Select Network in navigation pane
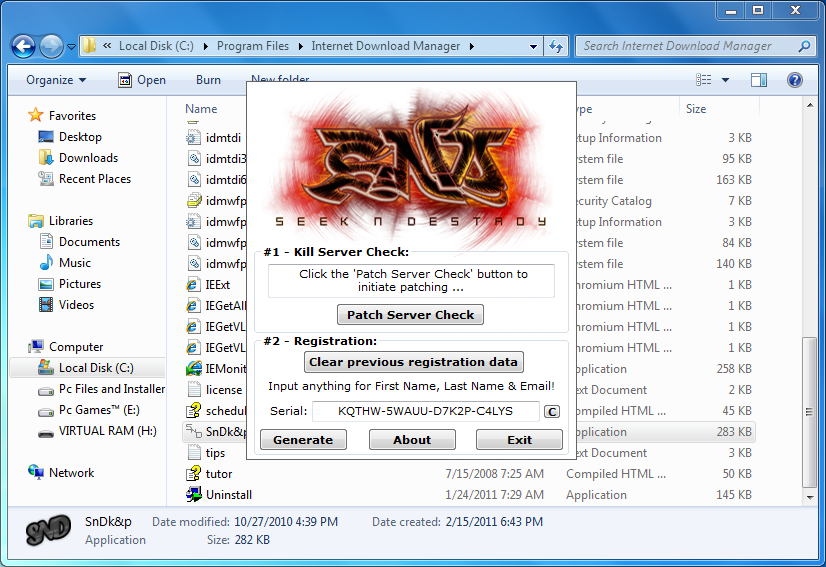 [x=61, y=473]
